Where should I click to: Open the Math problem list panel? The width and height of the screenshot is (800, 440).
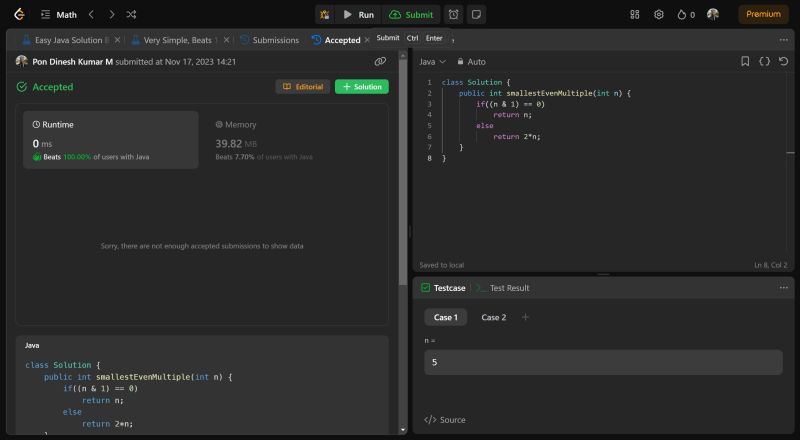click(59, 15)
